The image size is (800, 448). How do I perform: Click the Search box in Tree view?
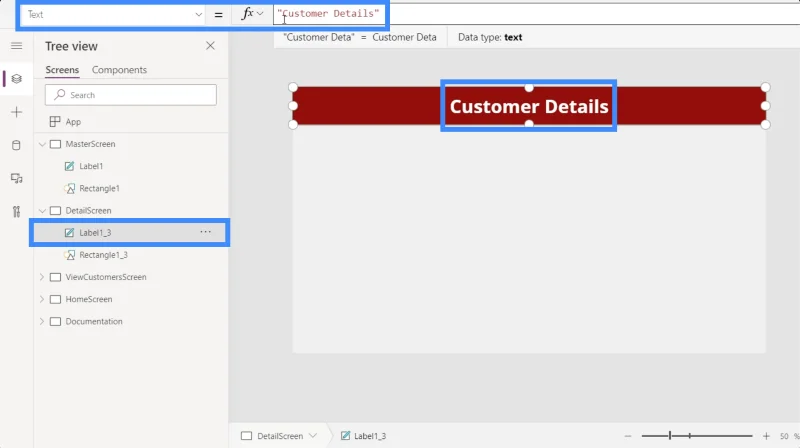click(131, 95)
